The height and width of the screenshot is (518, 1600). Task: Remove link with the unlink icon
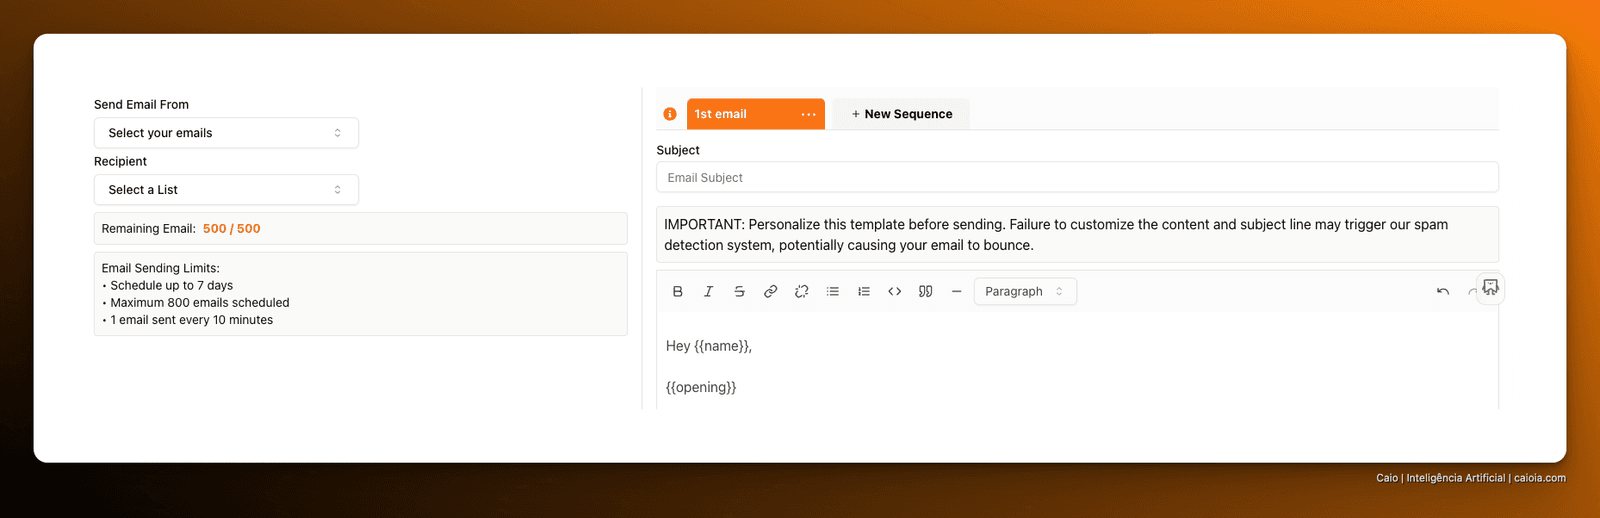click(801, 291)
